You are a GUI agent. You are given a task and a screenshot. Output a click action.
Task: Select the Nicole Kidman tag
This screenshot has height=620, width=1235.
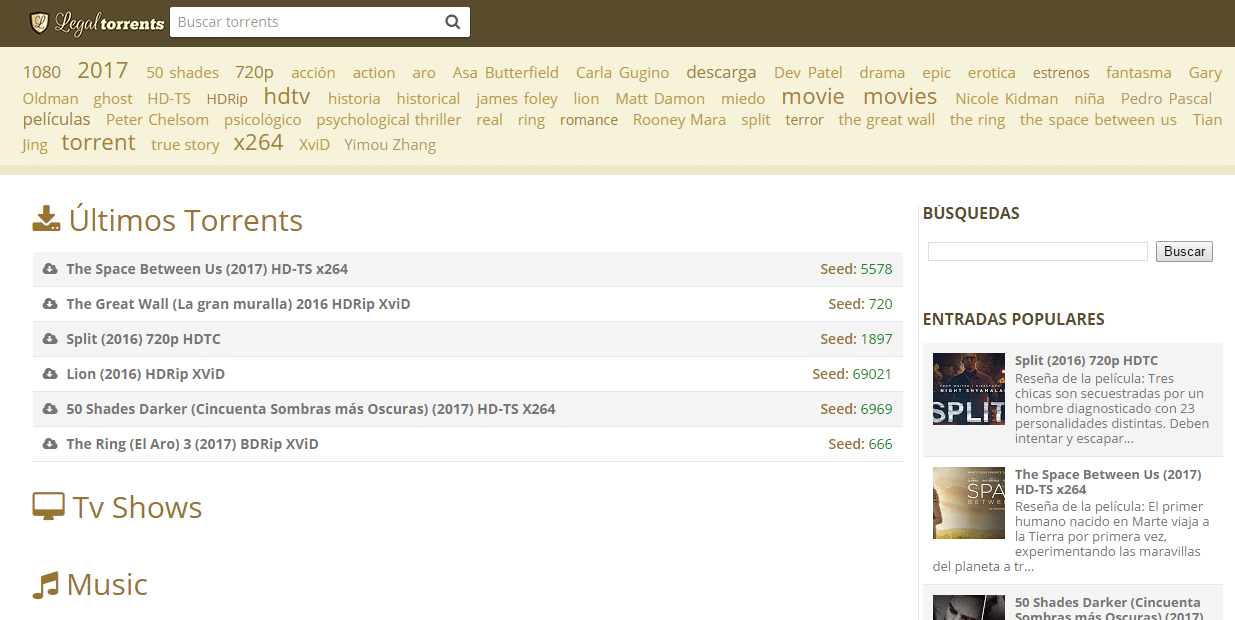click(x=1006, y=99)
